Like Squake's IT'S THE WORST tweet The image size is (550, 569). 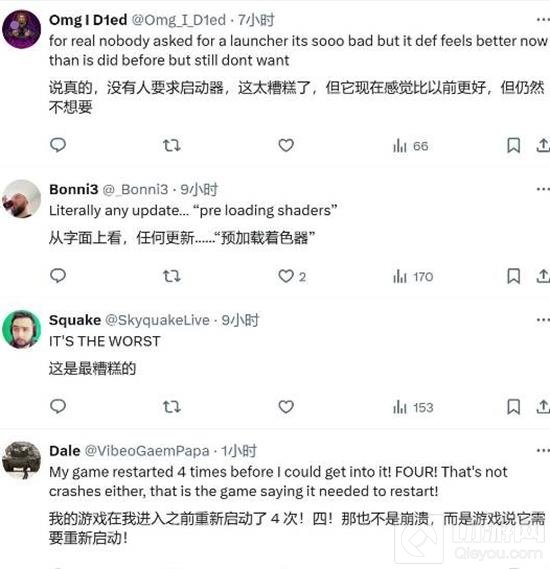[x=286, y=407]
